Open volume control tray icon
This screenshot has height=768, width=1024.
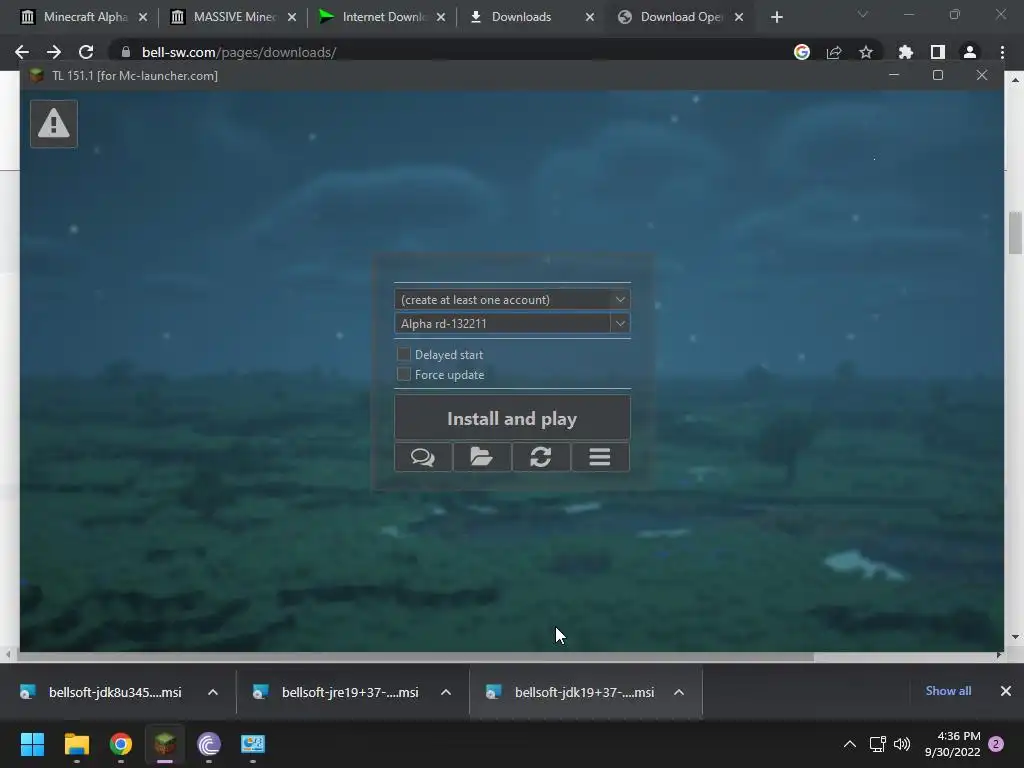click(x=902, y=744)
